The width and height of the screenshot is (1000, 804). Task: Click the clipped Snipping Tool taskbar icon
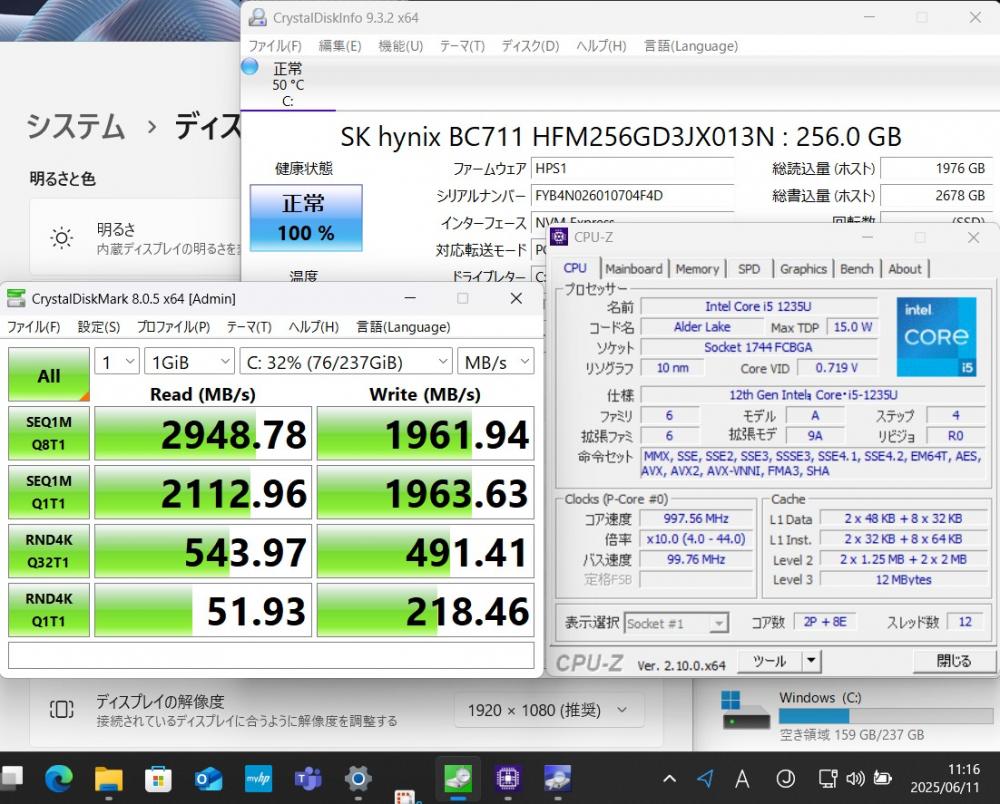coord(406,797)
